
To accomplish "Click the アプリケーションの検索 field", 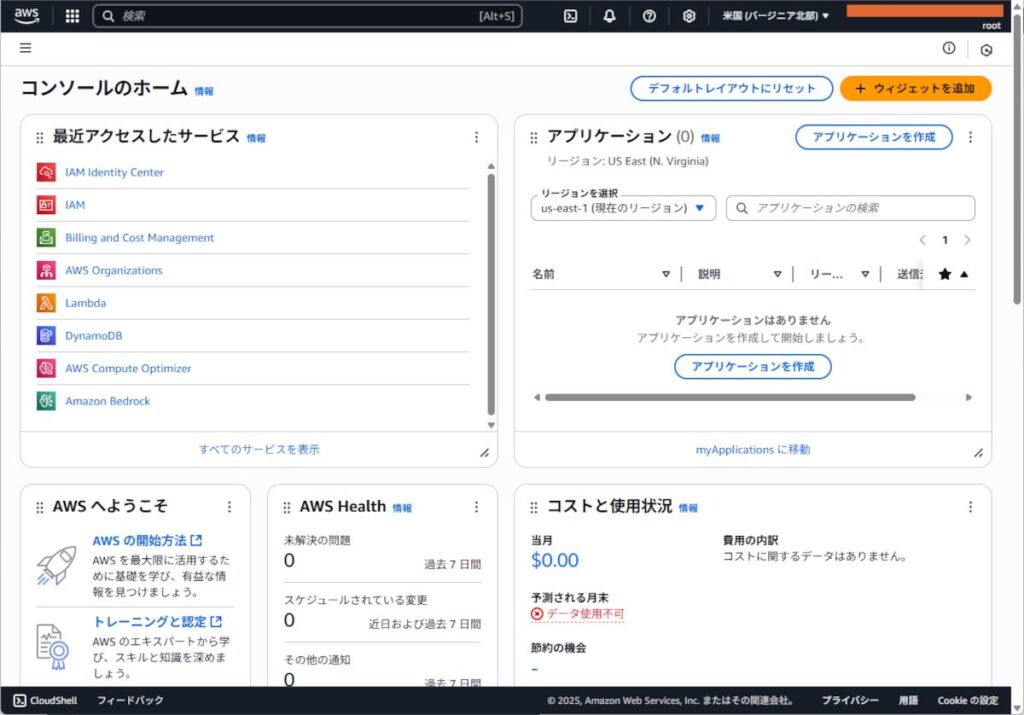I will coord(850,208).
